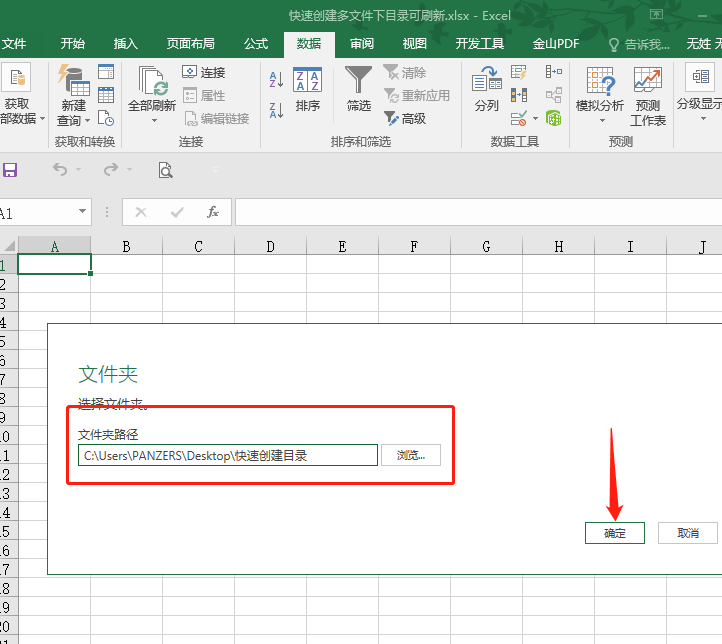This screenshot has height=644, width=722.
Task: Sort descending with the Z-to-A icon
Action: [x=276, y=111]
